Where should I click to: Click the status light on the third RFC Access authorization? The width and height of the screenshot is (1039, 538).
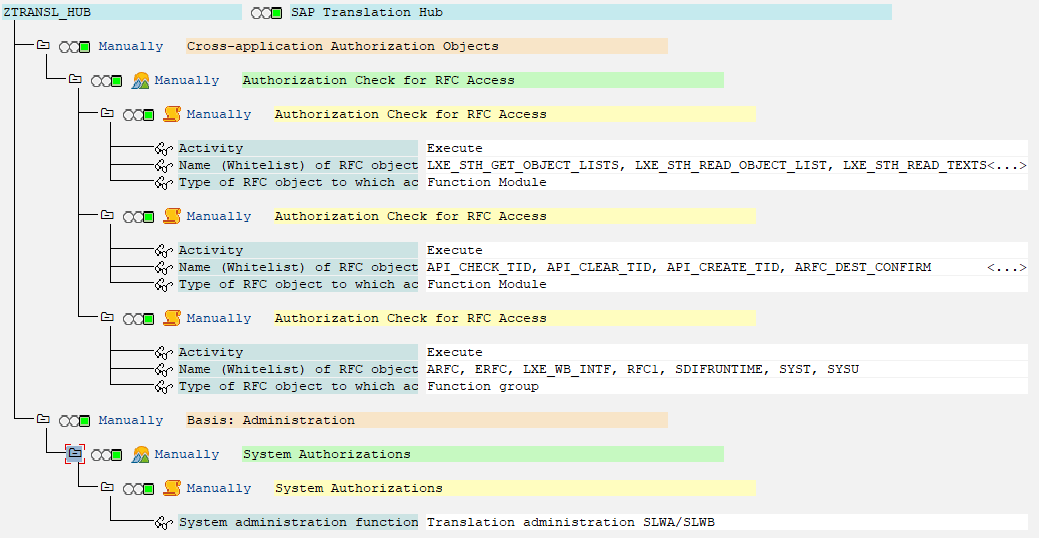tap(138, 319)
